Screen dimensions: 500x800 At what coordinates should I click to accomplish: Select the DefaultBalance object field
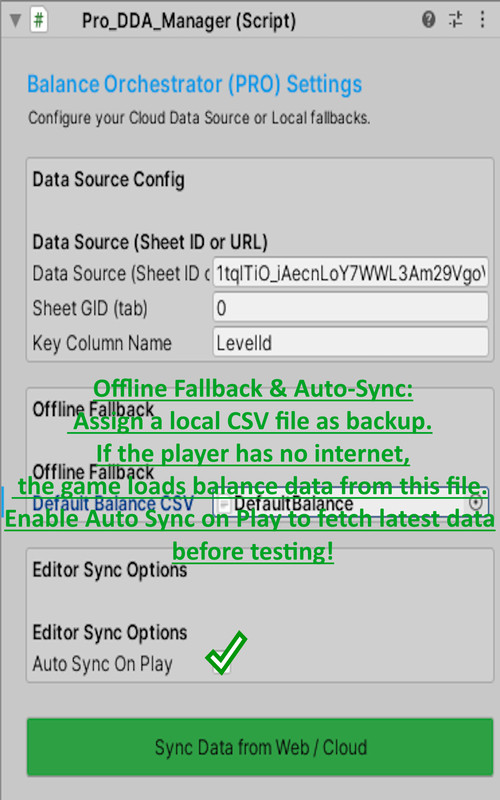coord(351,504)
